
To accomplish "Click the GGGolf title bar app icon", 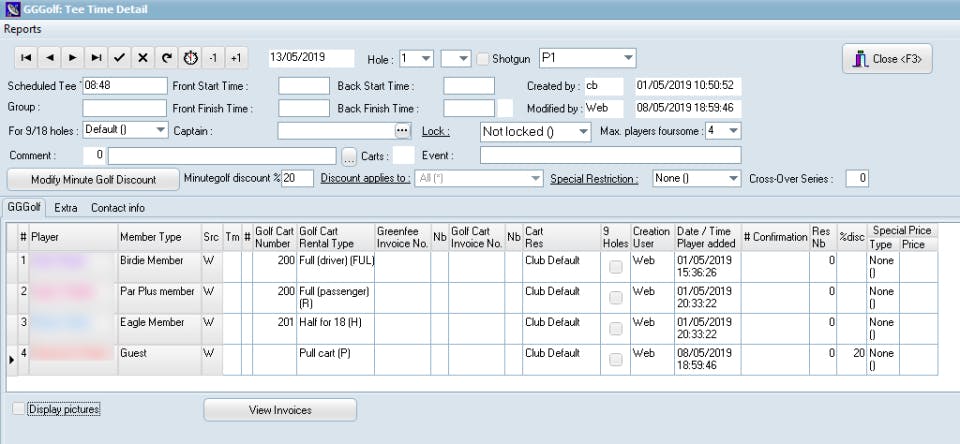I will click(x=12, y=9).
